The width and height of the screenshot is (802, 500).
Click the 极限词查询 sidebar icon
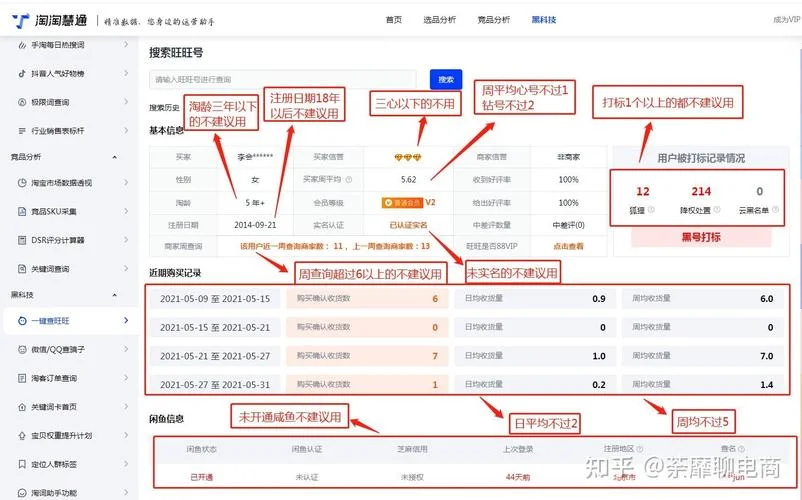click(x=22, y=102)
